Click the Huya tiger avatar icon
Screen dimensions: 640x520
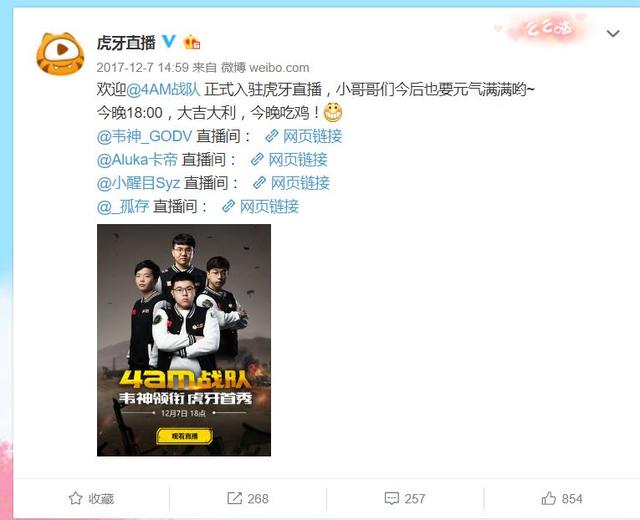[60, 53]
